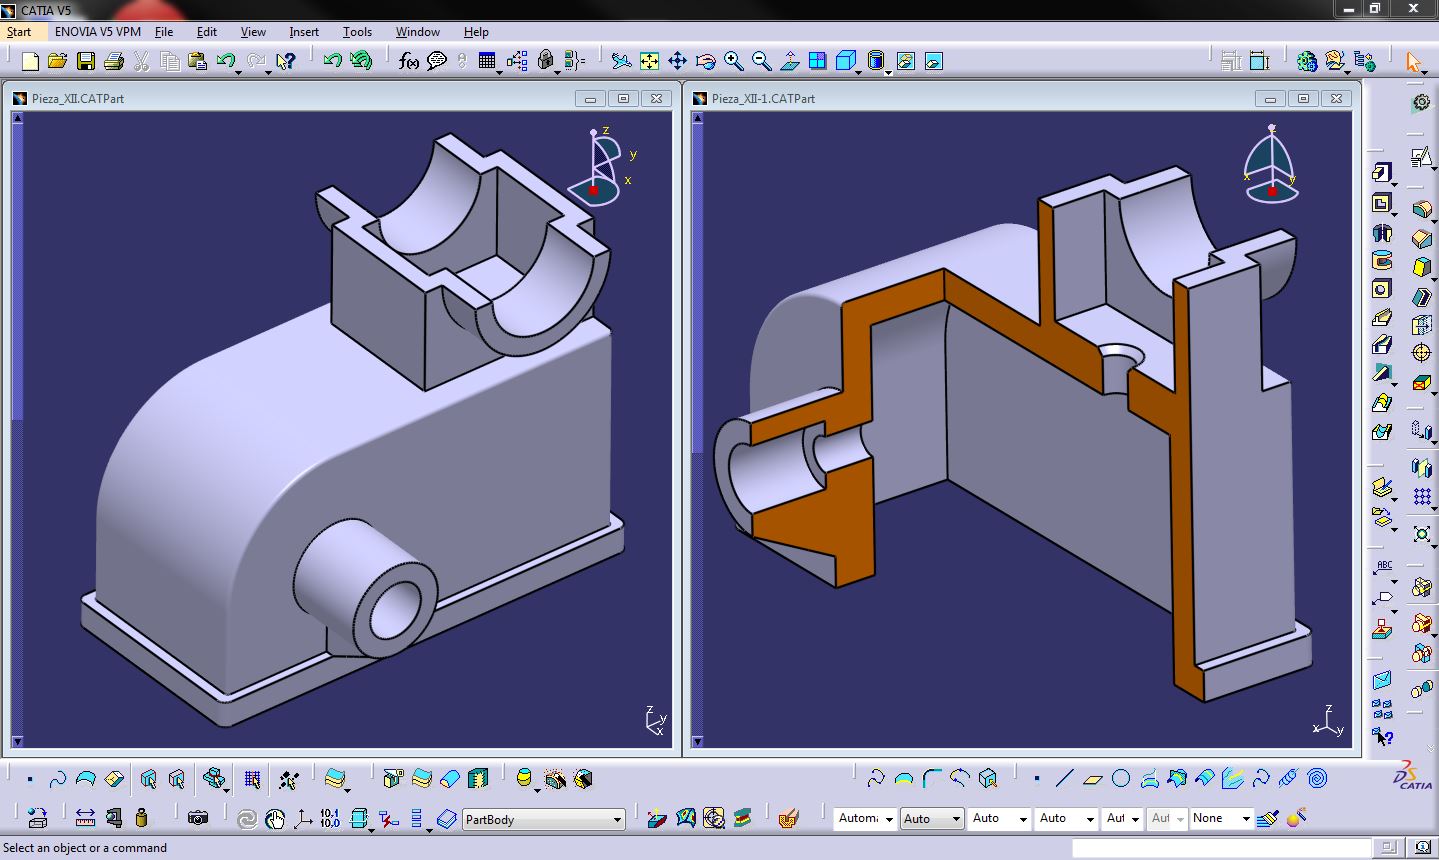Screen dimensions: 1439x860
Task: Minimize the Pieza_XII-1.CATPart window
Action: [1271, 98]
